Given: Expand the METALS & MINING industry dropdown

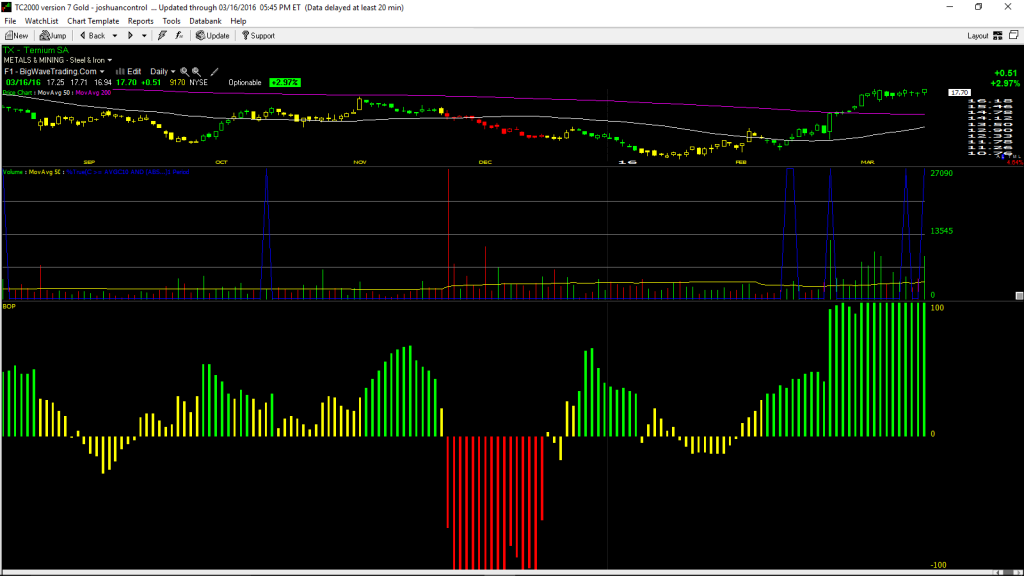Looking at the screenshot, I should point(110,60).
